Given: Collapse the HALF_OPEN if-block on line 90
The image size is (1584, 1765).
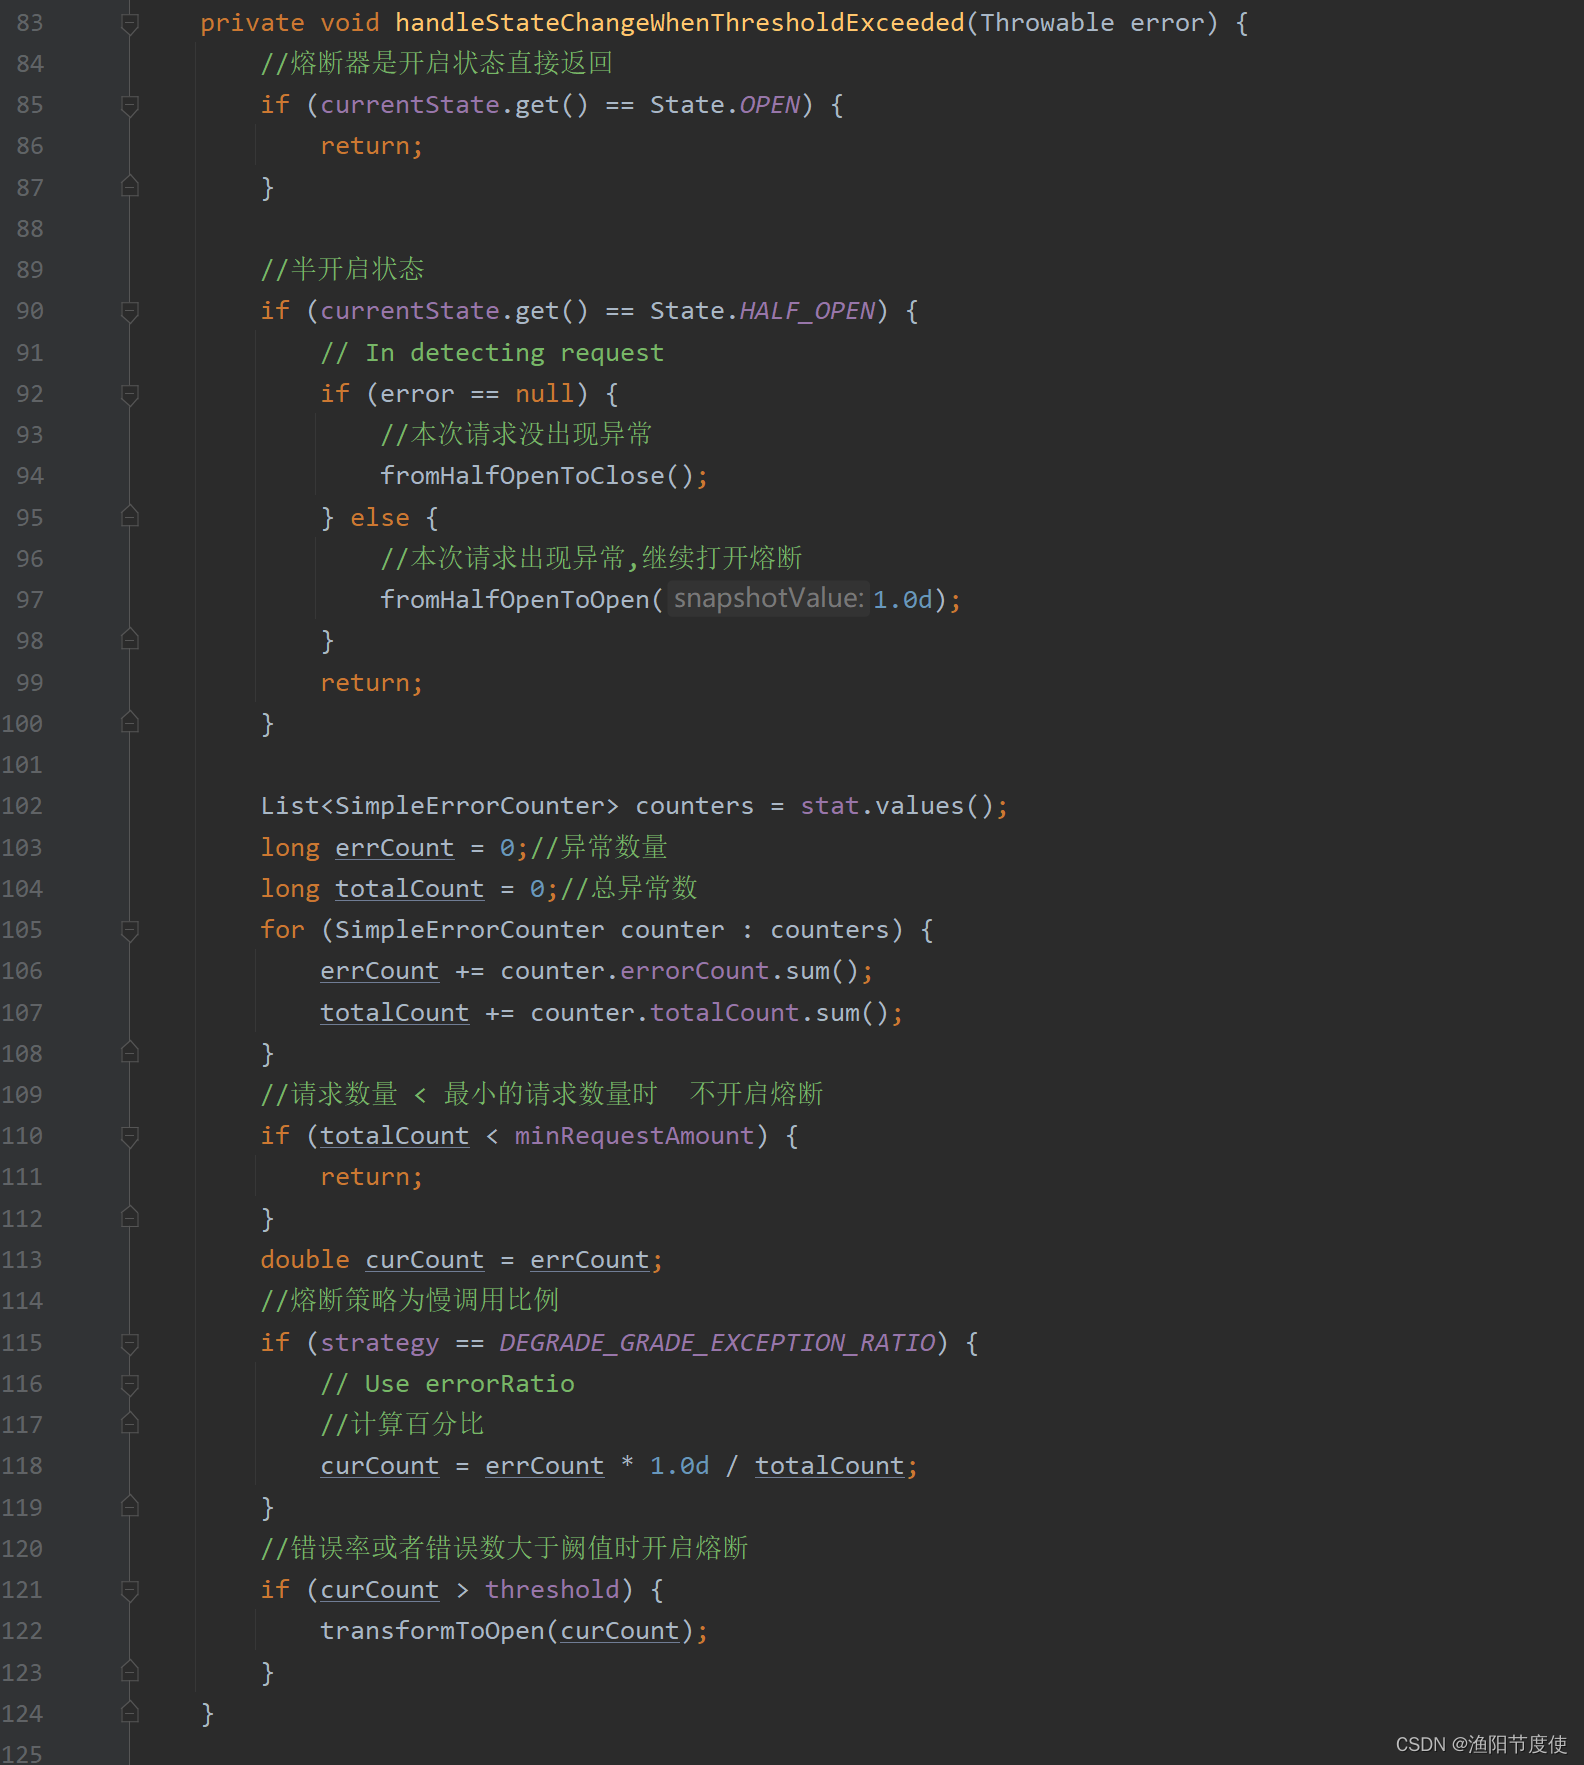Looking at the screenshot, I should click(x=130, y=311).
